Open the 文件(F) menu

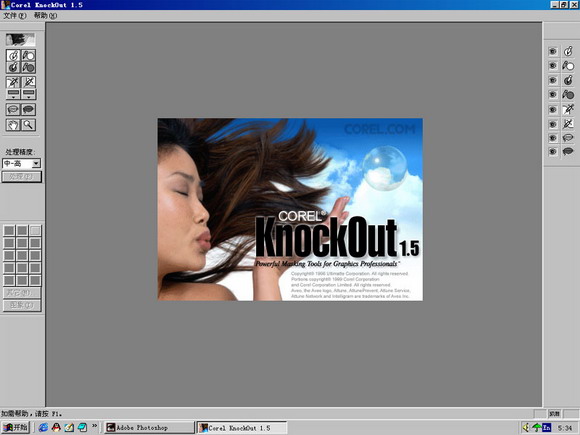click(x=15, y=16)
